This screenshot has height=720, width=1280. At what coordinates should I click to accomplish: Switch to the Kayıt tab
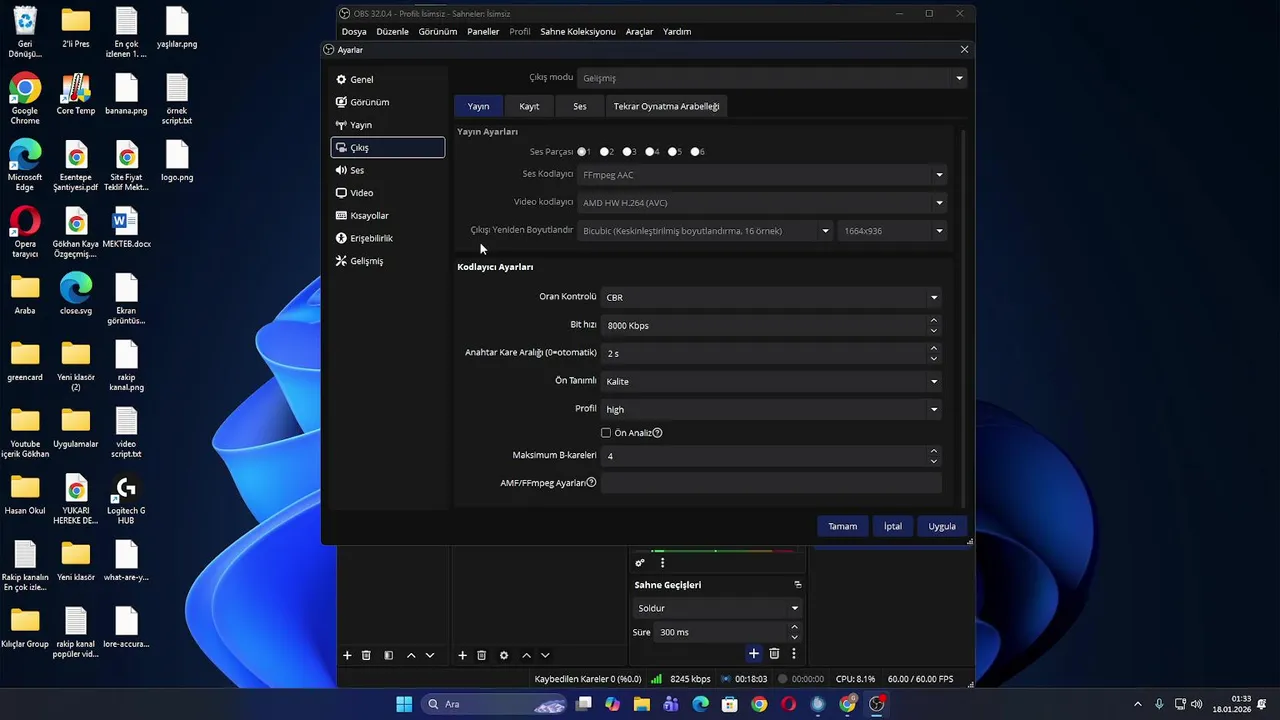(529, 106)
